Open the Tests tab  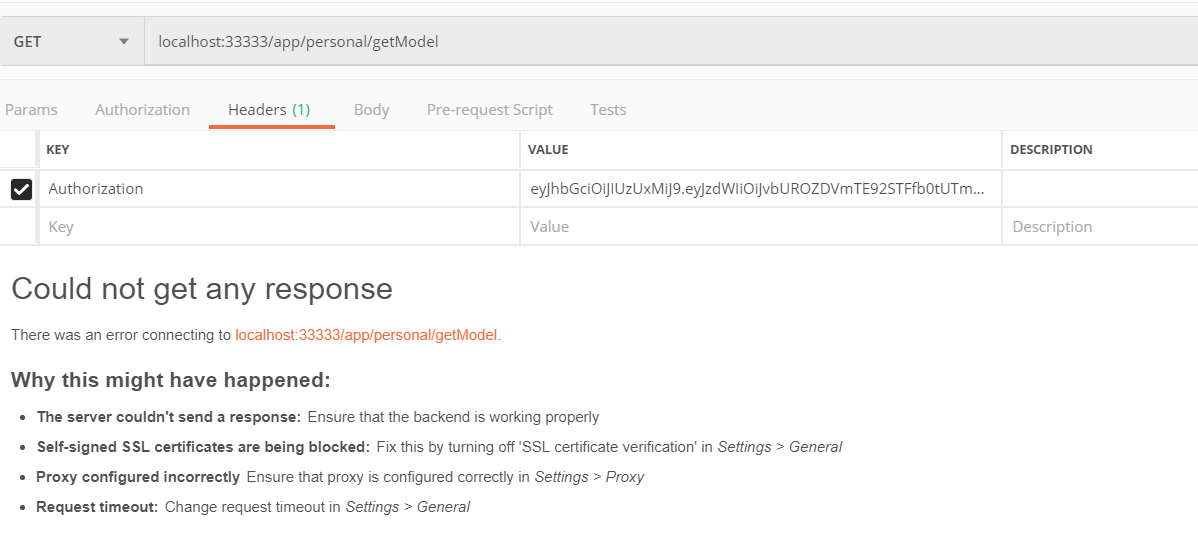coord(608,109)
